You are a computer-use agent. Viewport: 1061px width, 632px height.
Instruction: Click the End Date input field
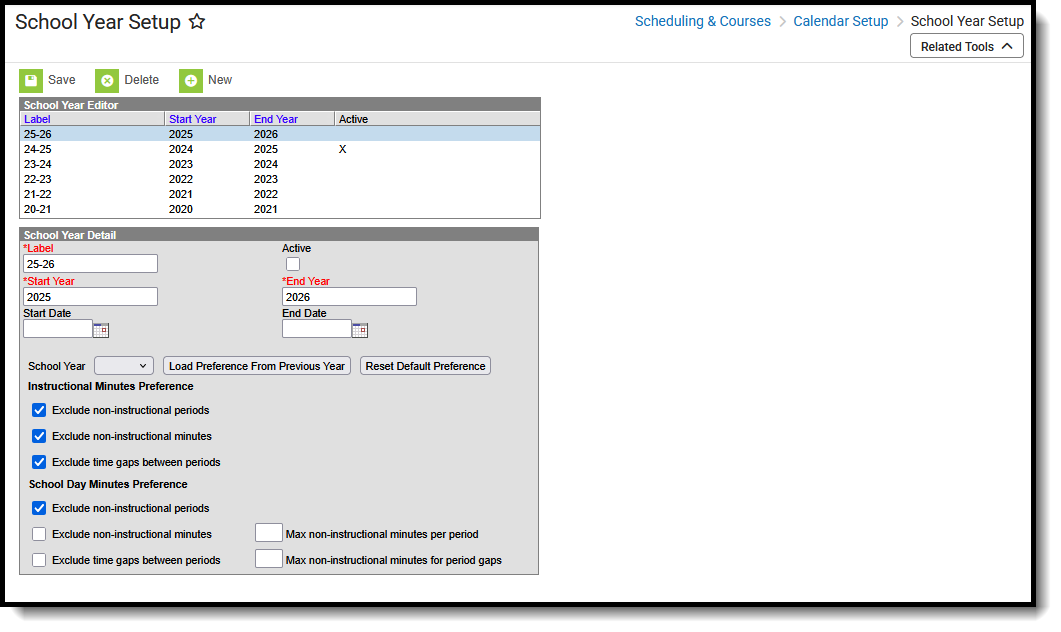pyautogui.click(x=317, y=330)
